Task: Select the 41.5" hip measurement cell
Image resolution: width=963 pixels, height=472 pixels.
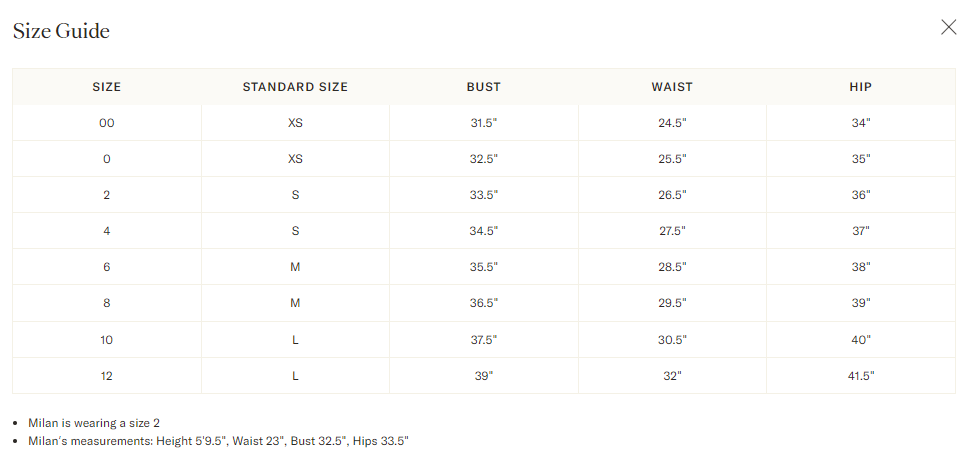Action: coord(861,376)
